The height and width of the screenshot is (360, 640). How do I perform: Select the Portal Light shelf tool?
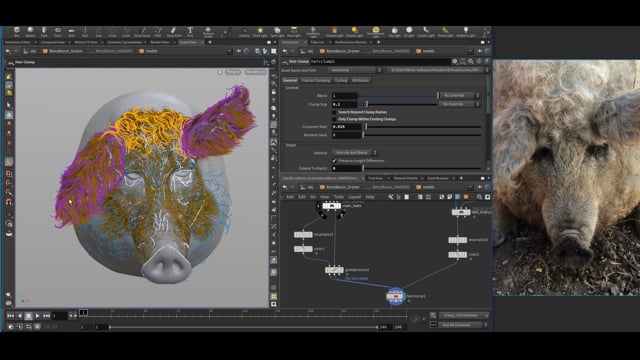445,32
